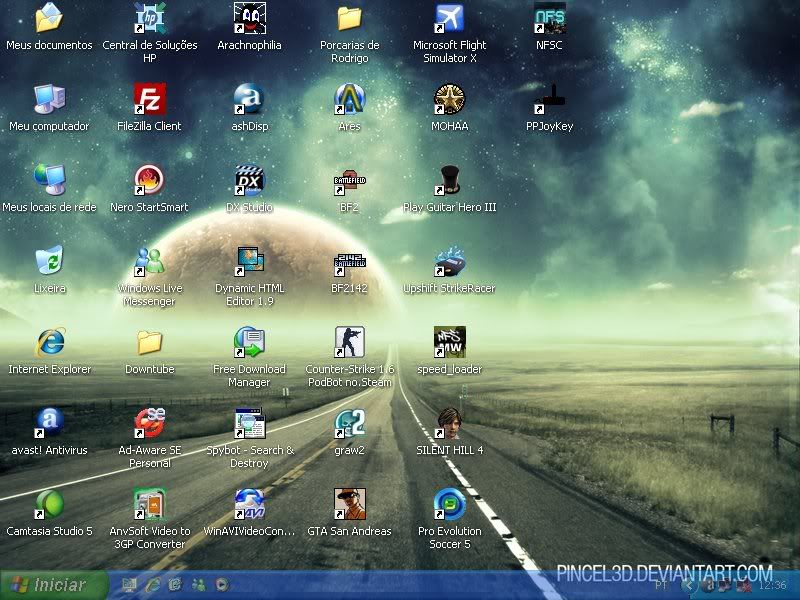Screen dimensions: 800x600
Task: Select the avast! Antivirus shortcut
Action: tap(49, 424)
